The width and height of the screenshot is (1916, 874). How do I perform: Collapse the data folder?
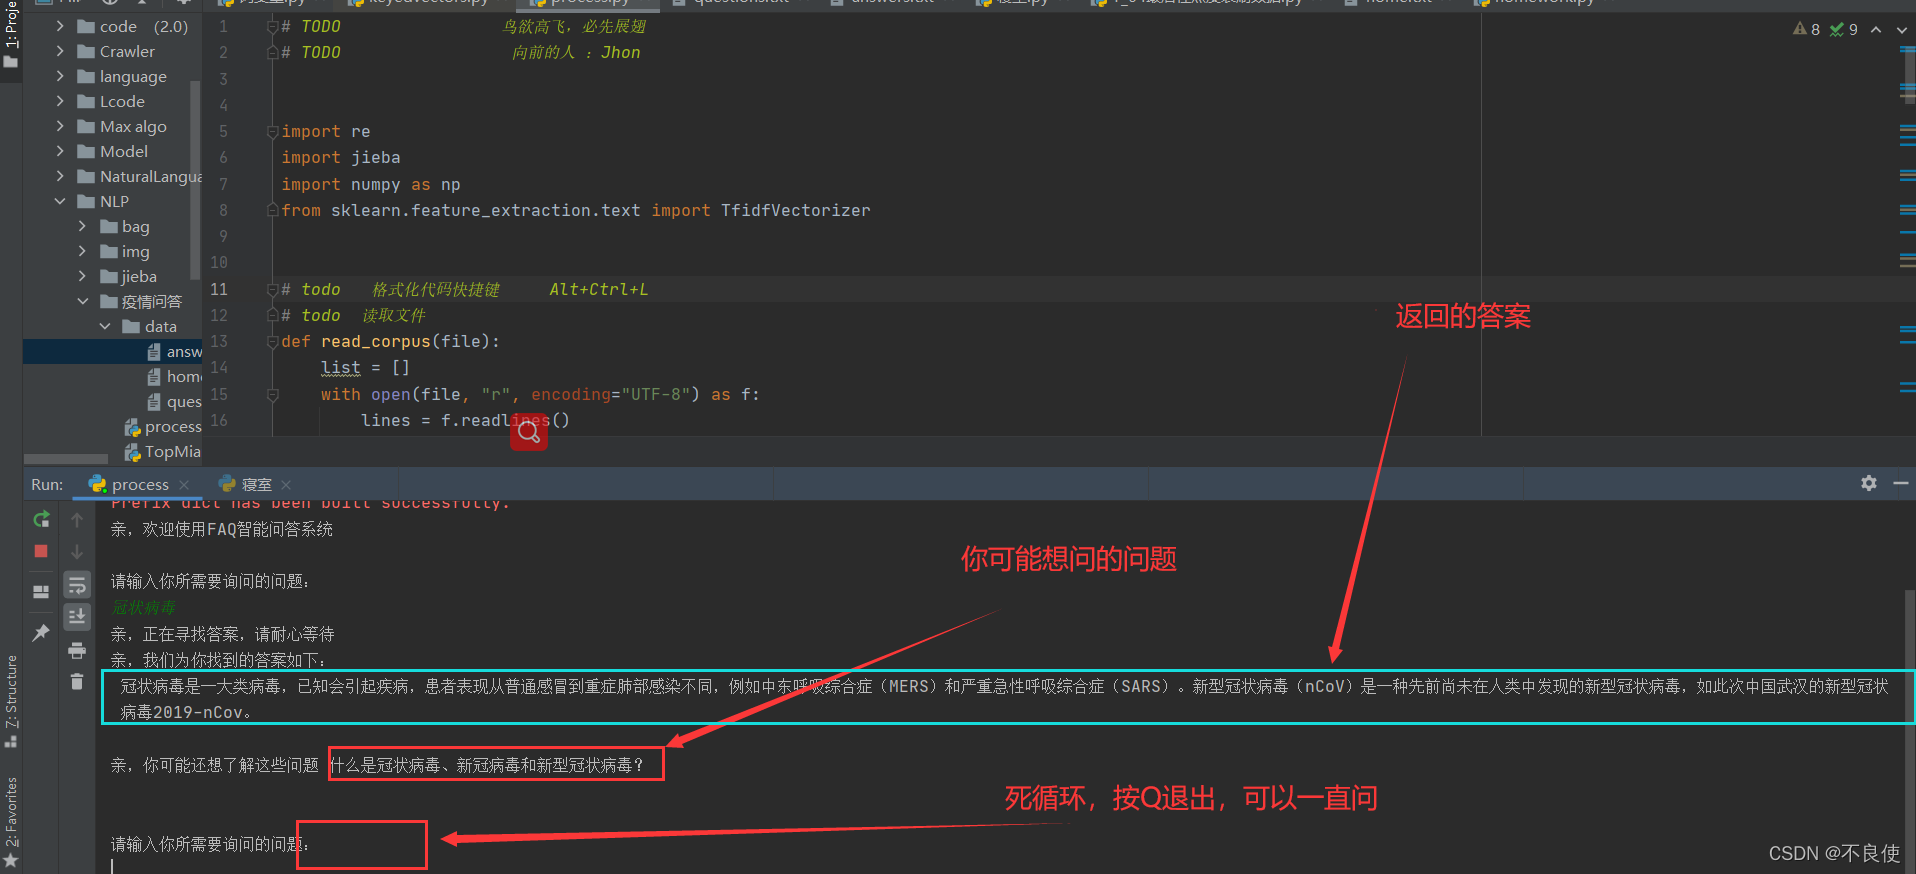click(105, 326)
